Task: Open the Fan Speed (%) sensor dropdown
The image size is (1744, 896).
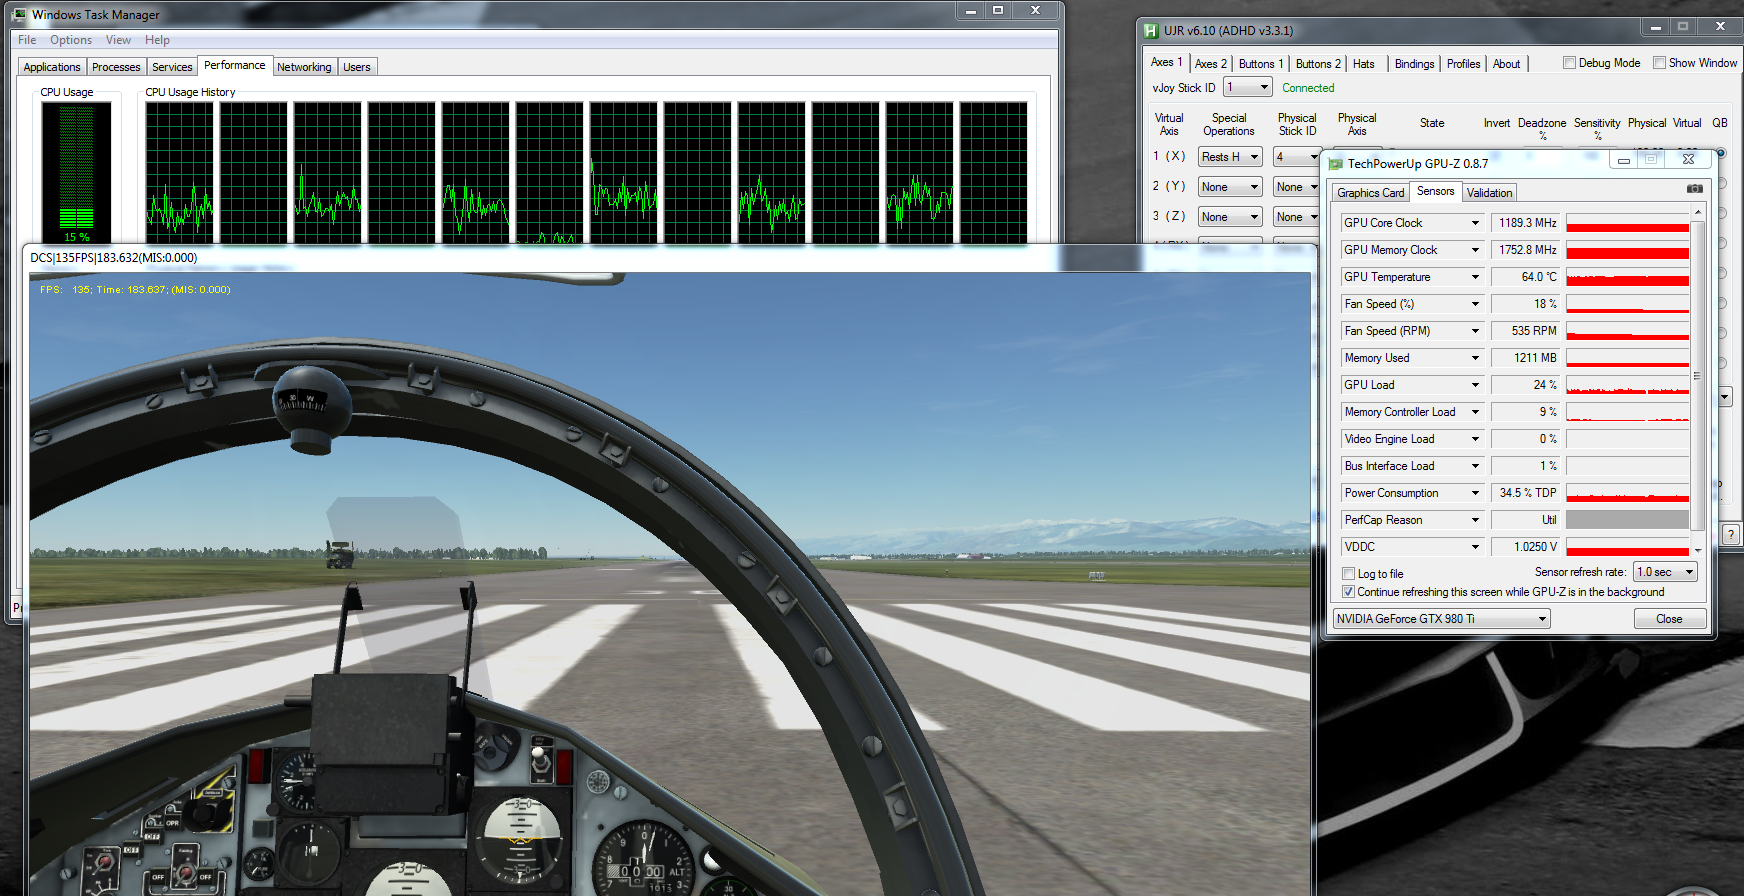Action: click(x=1475, y=304)
